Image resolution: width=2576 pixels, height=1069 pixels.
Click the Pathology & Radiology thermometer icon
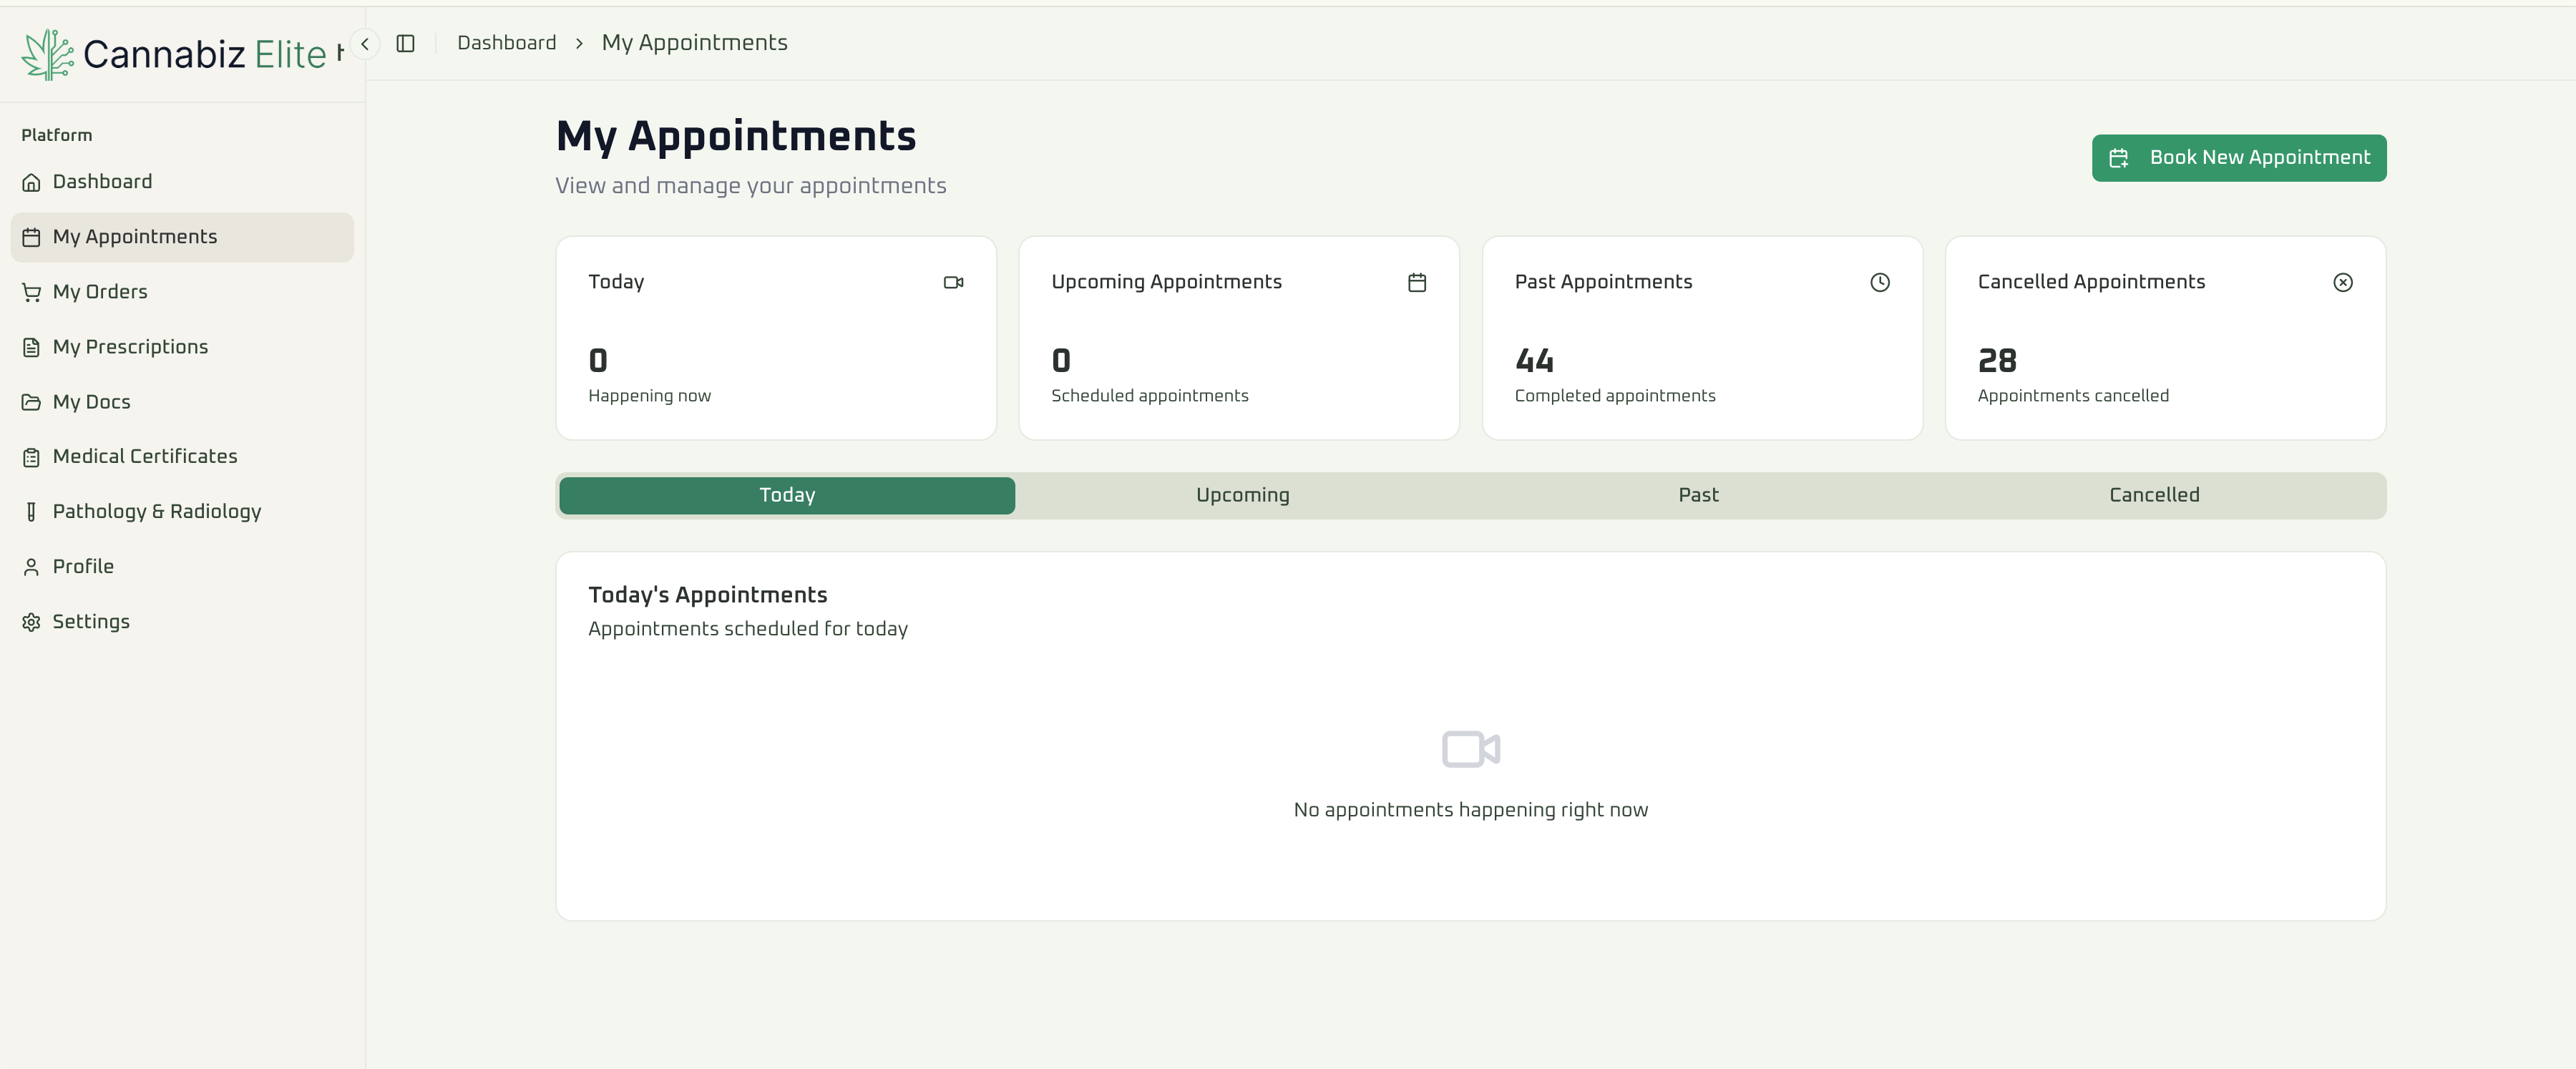click(32, 511)
